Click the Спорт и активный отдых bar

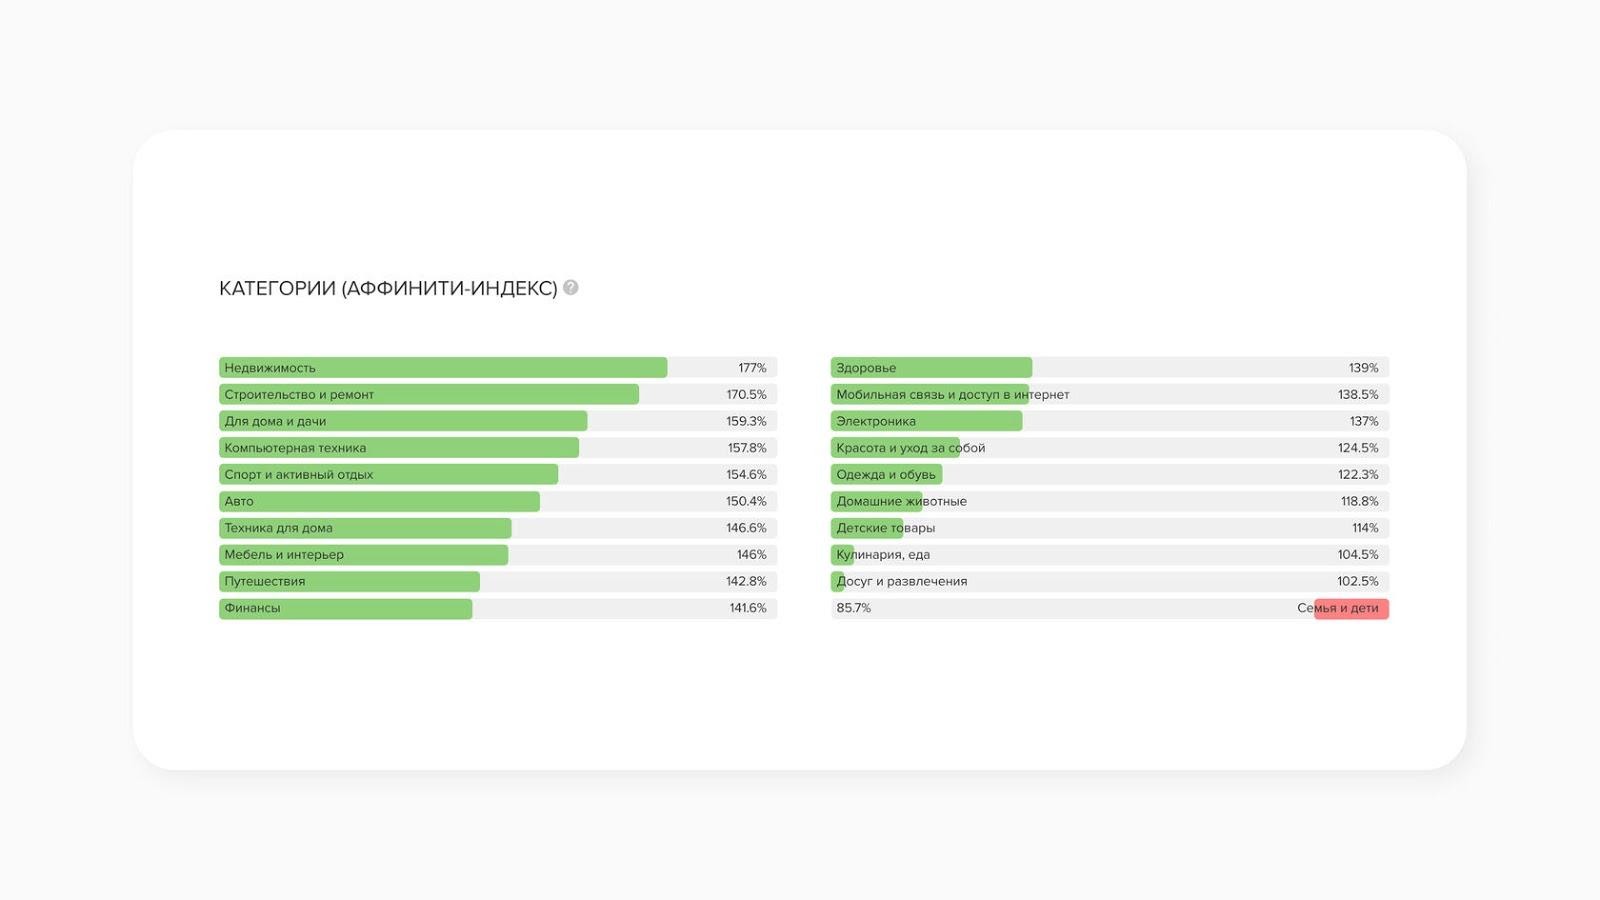388,475
